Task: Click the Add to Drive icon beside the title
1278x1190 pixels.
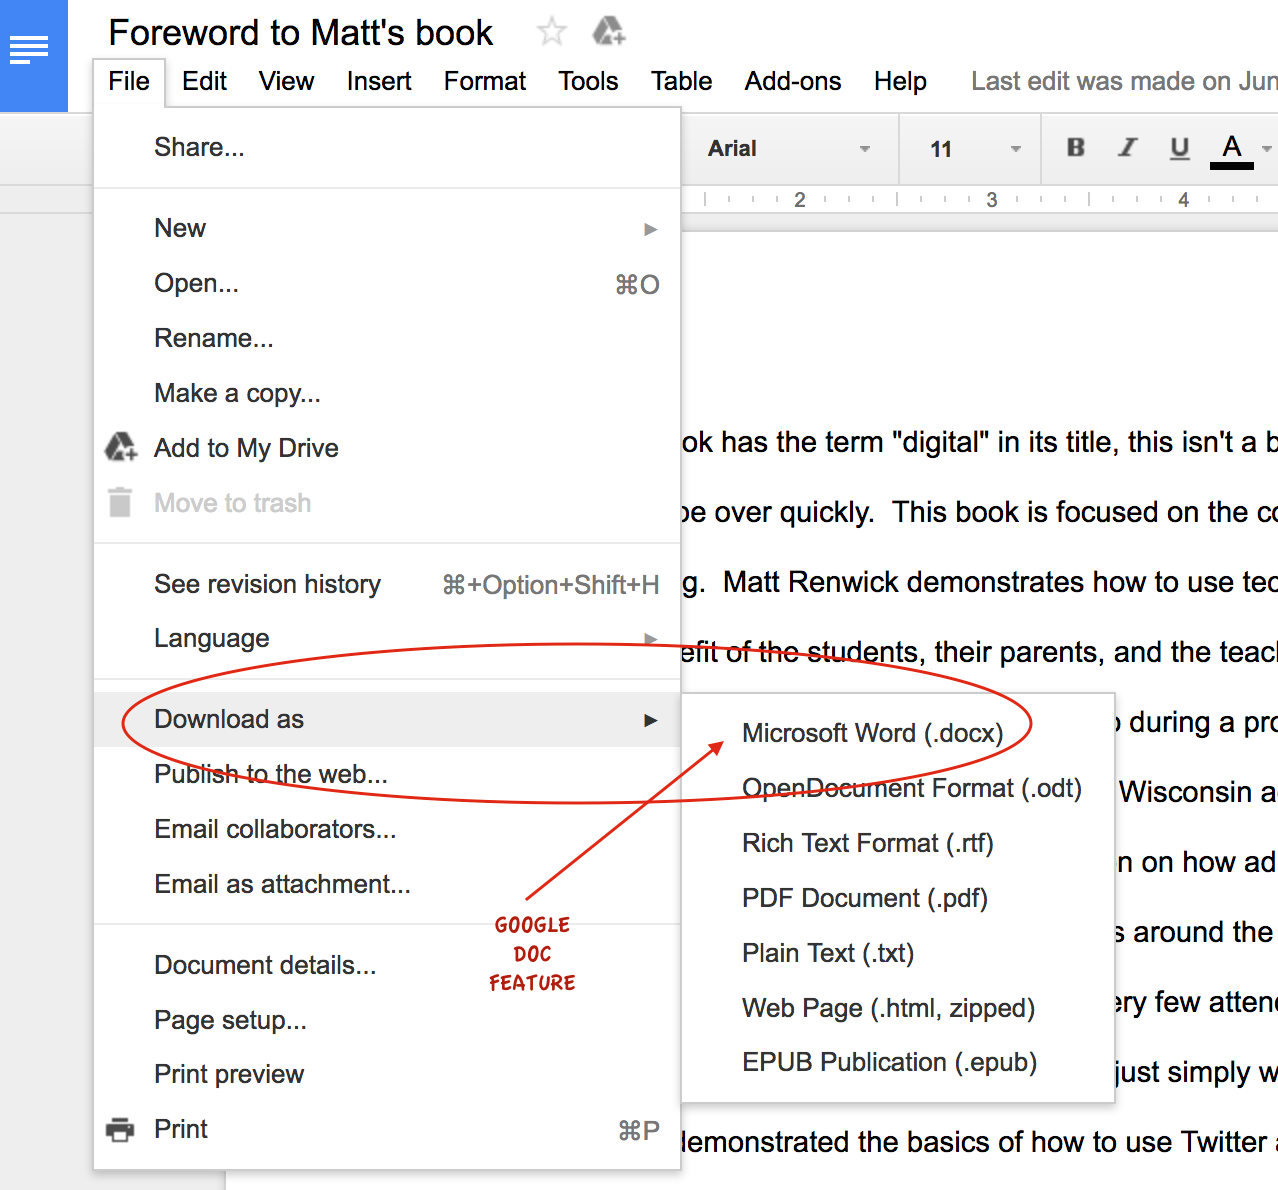Action: click(608, 32)
